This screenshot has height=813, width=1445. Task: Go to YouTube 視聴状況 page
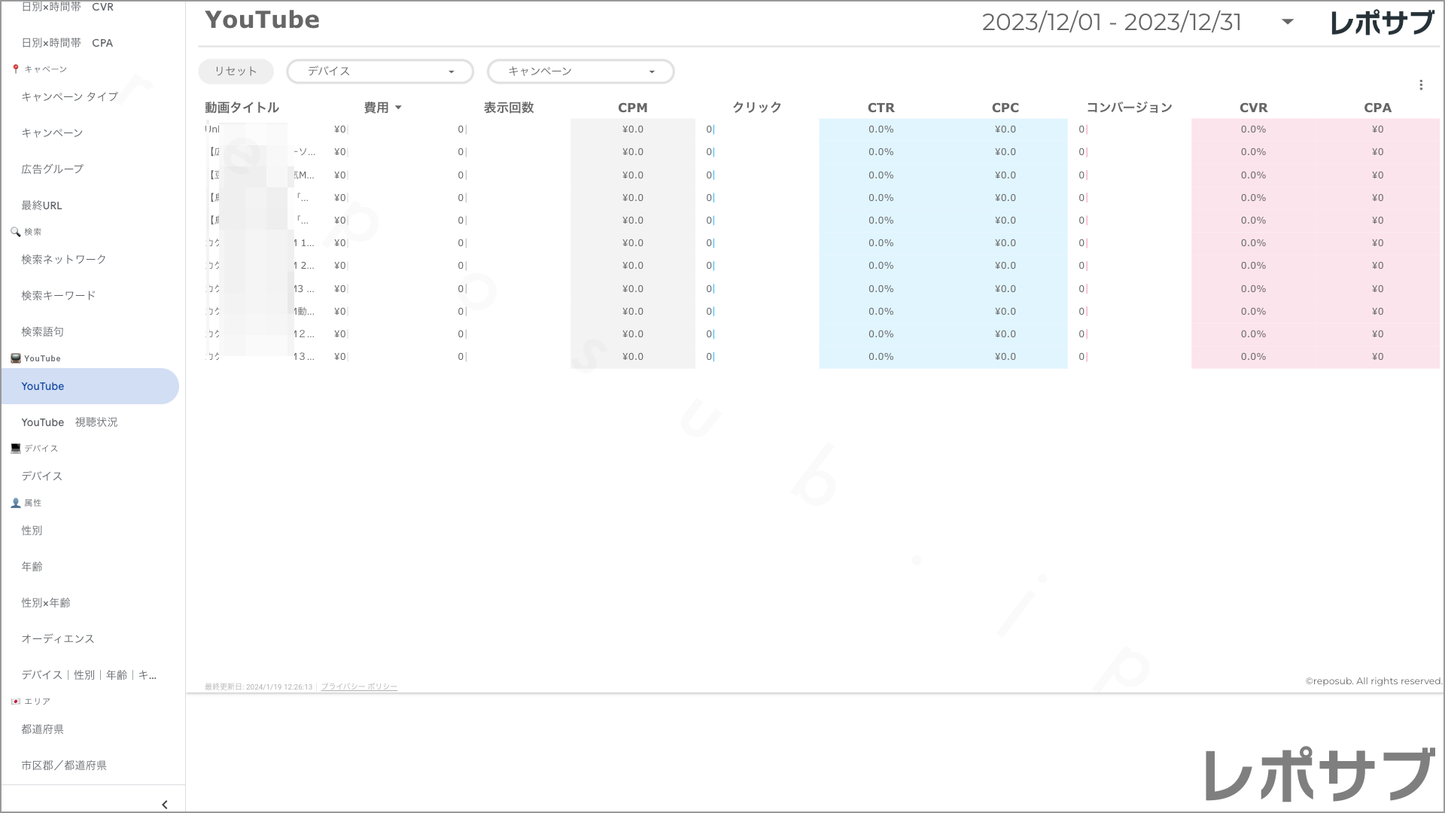69,422
